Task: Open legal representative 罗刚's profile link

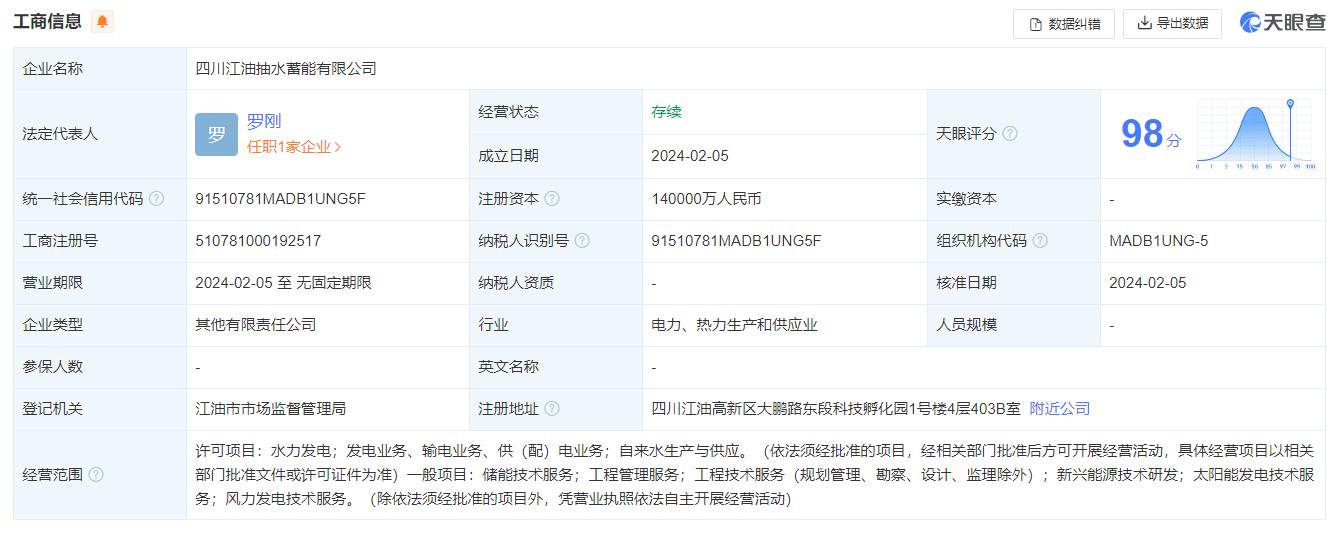Action: [x=264, y=121]
